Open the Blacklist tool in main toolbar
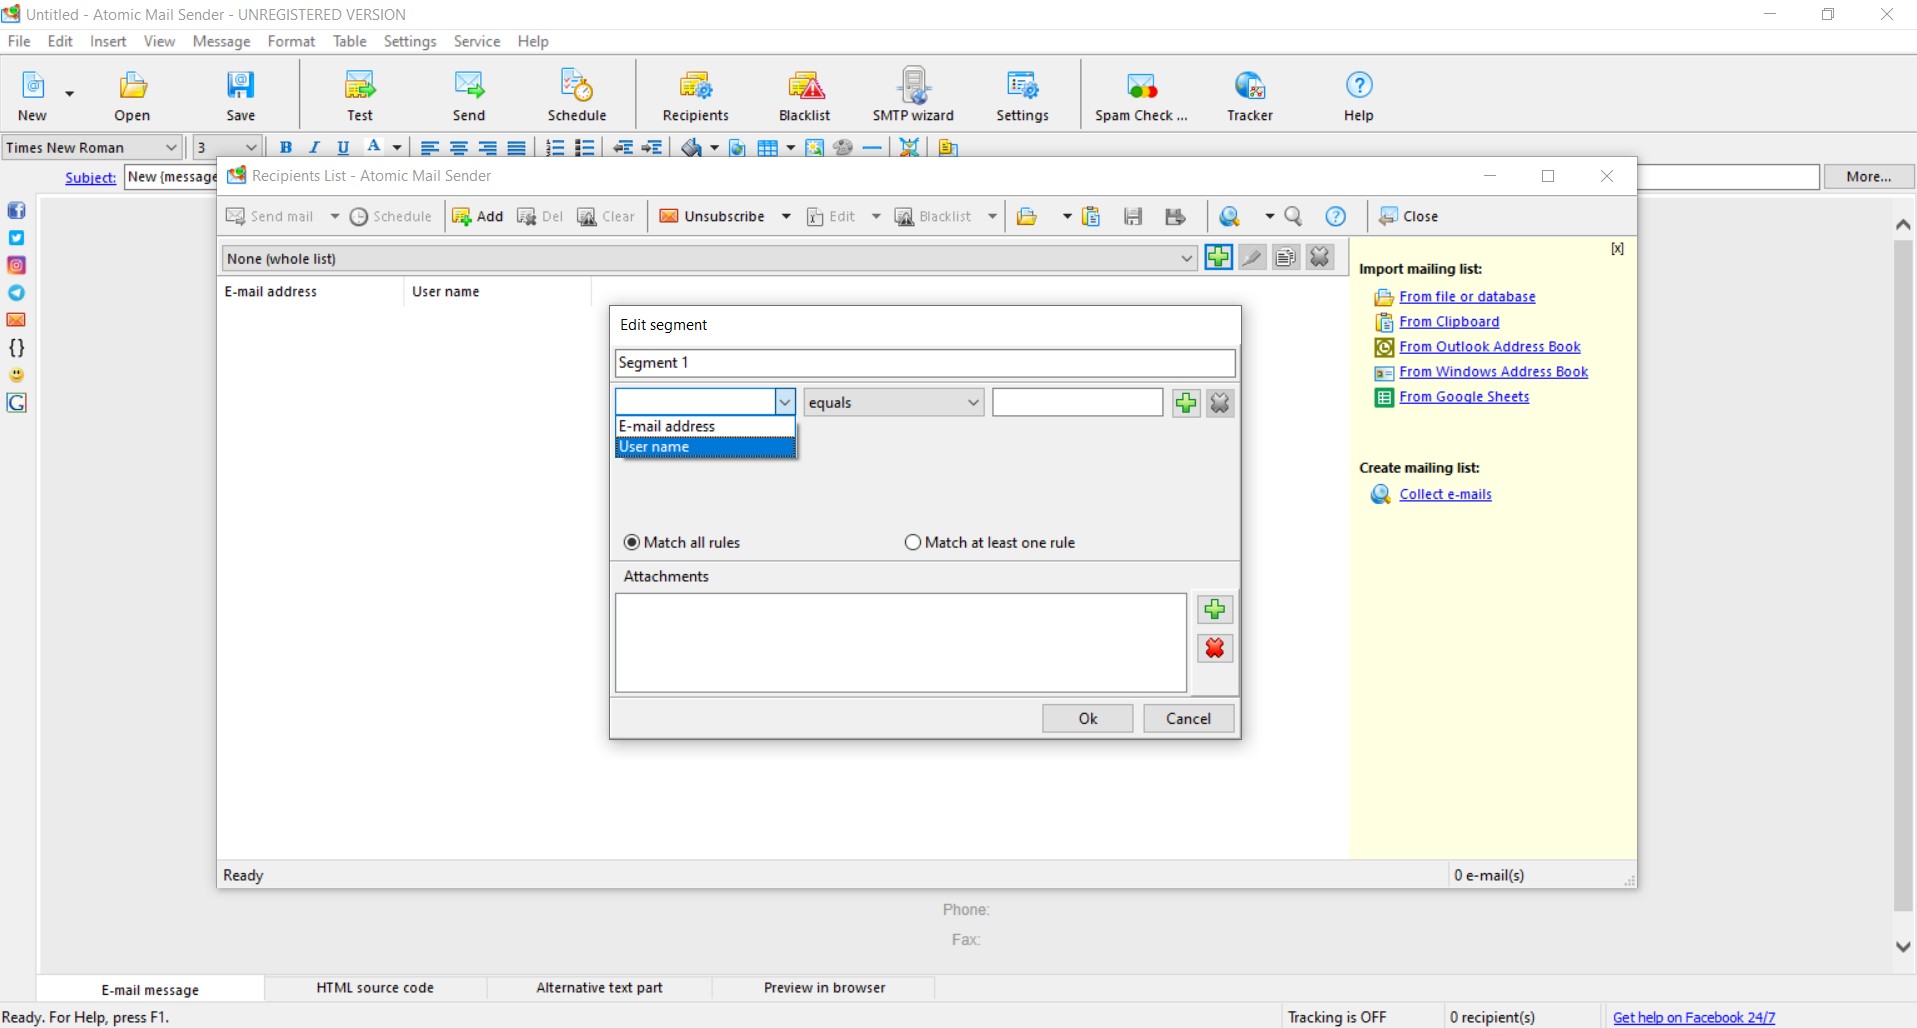This screenshot has height=1028, width=1917. 805,95
